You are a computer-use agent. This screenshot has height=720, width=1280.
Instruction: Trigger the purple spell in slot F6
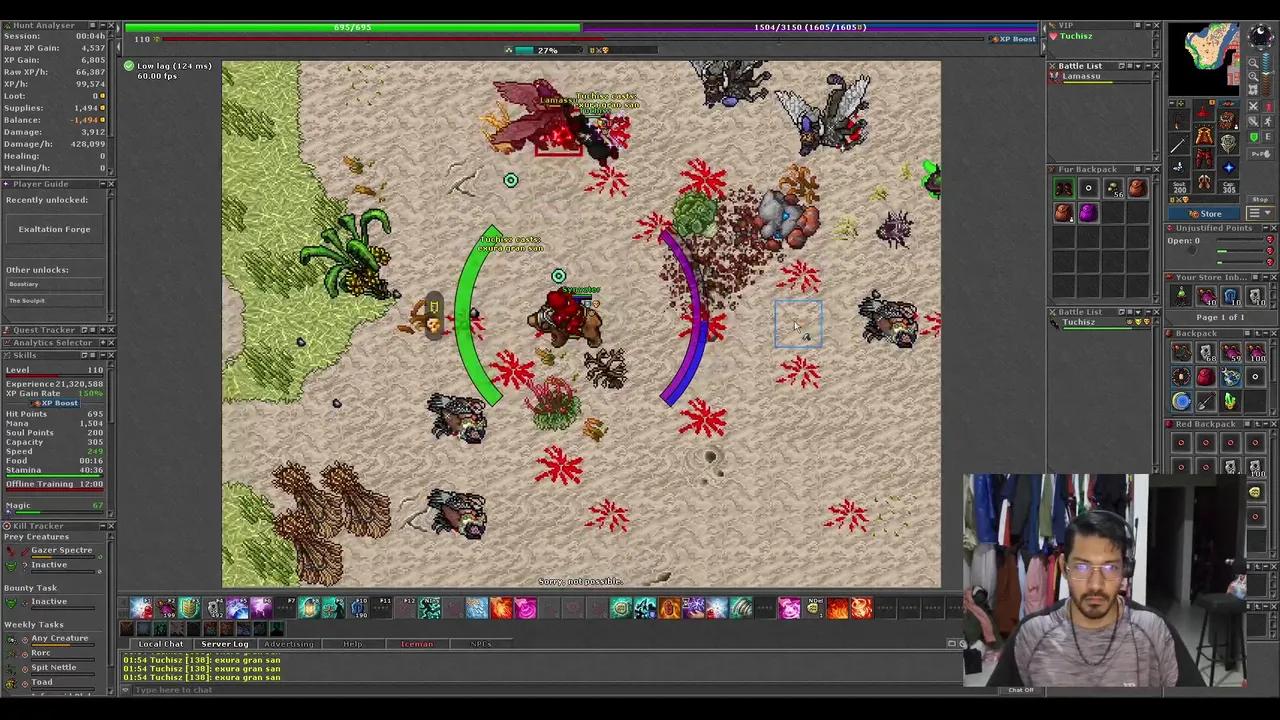pyautogui.click(x=261, y=608)
